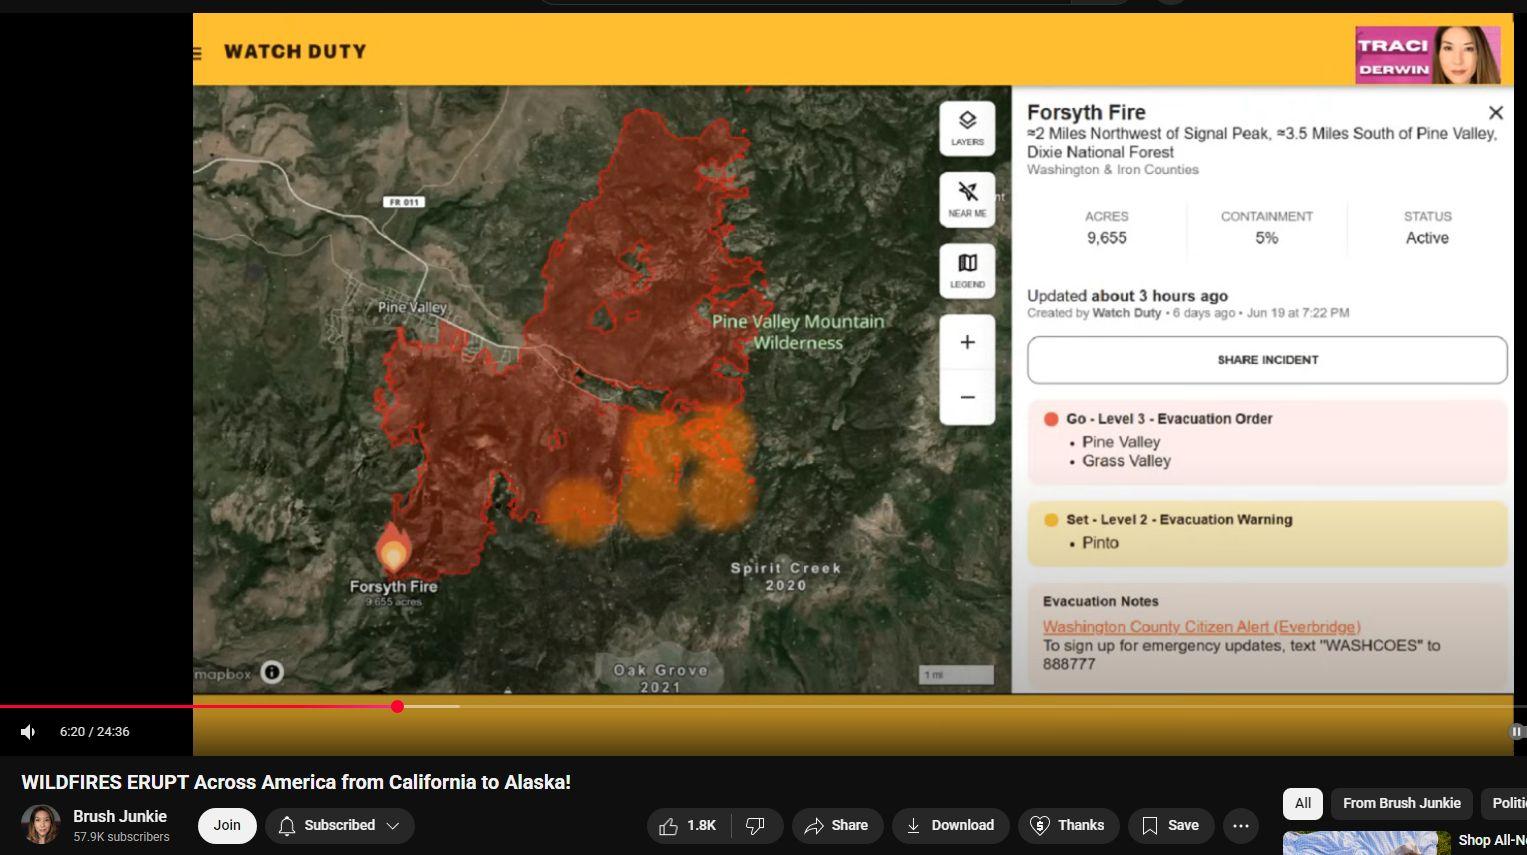Screen dimensions: 1527x855
Task: Open the Layers map control
Action: coord(967,128)
